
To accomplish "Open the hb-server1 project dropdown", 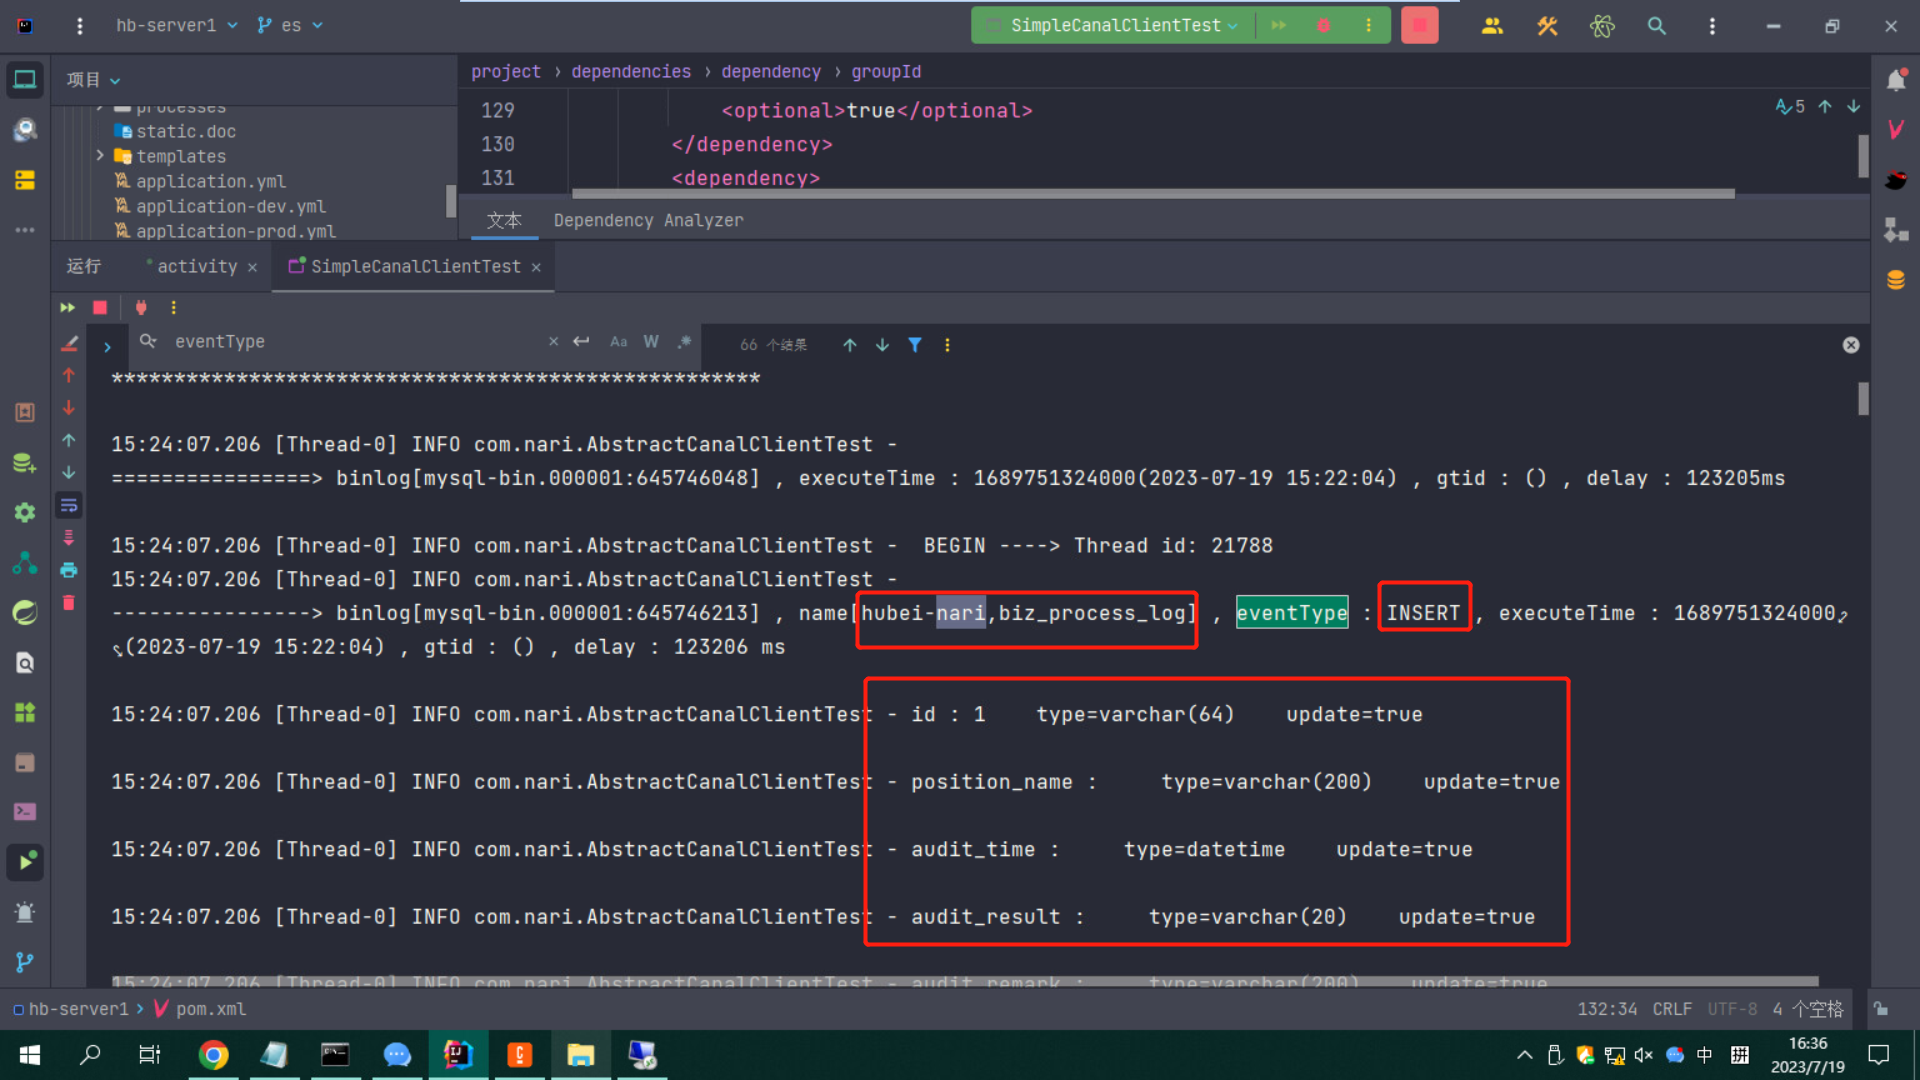I will pos(177,25).
